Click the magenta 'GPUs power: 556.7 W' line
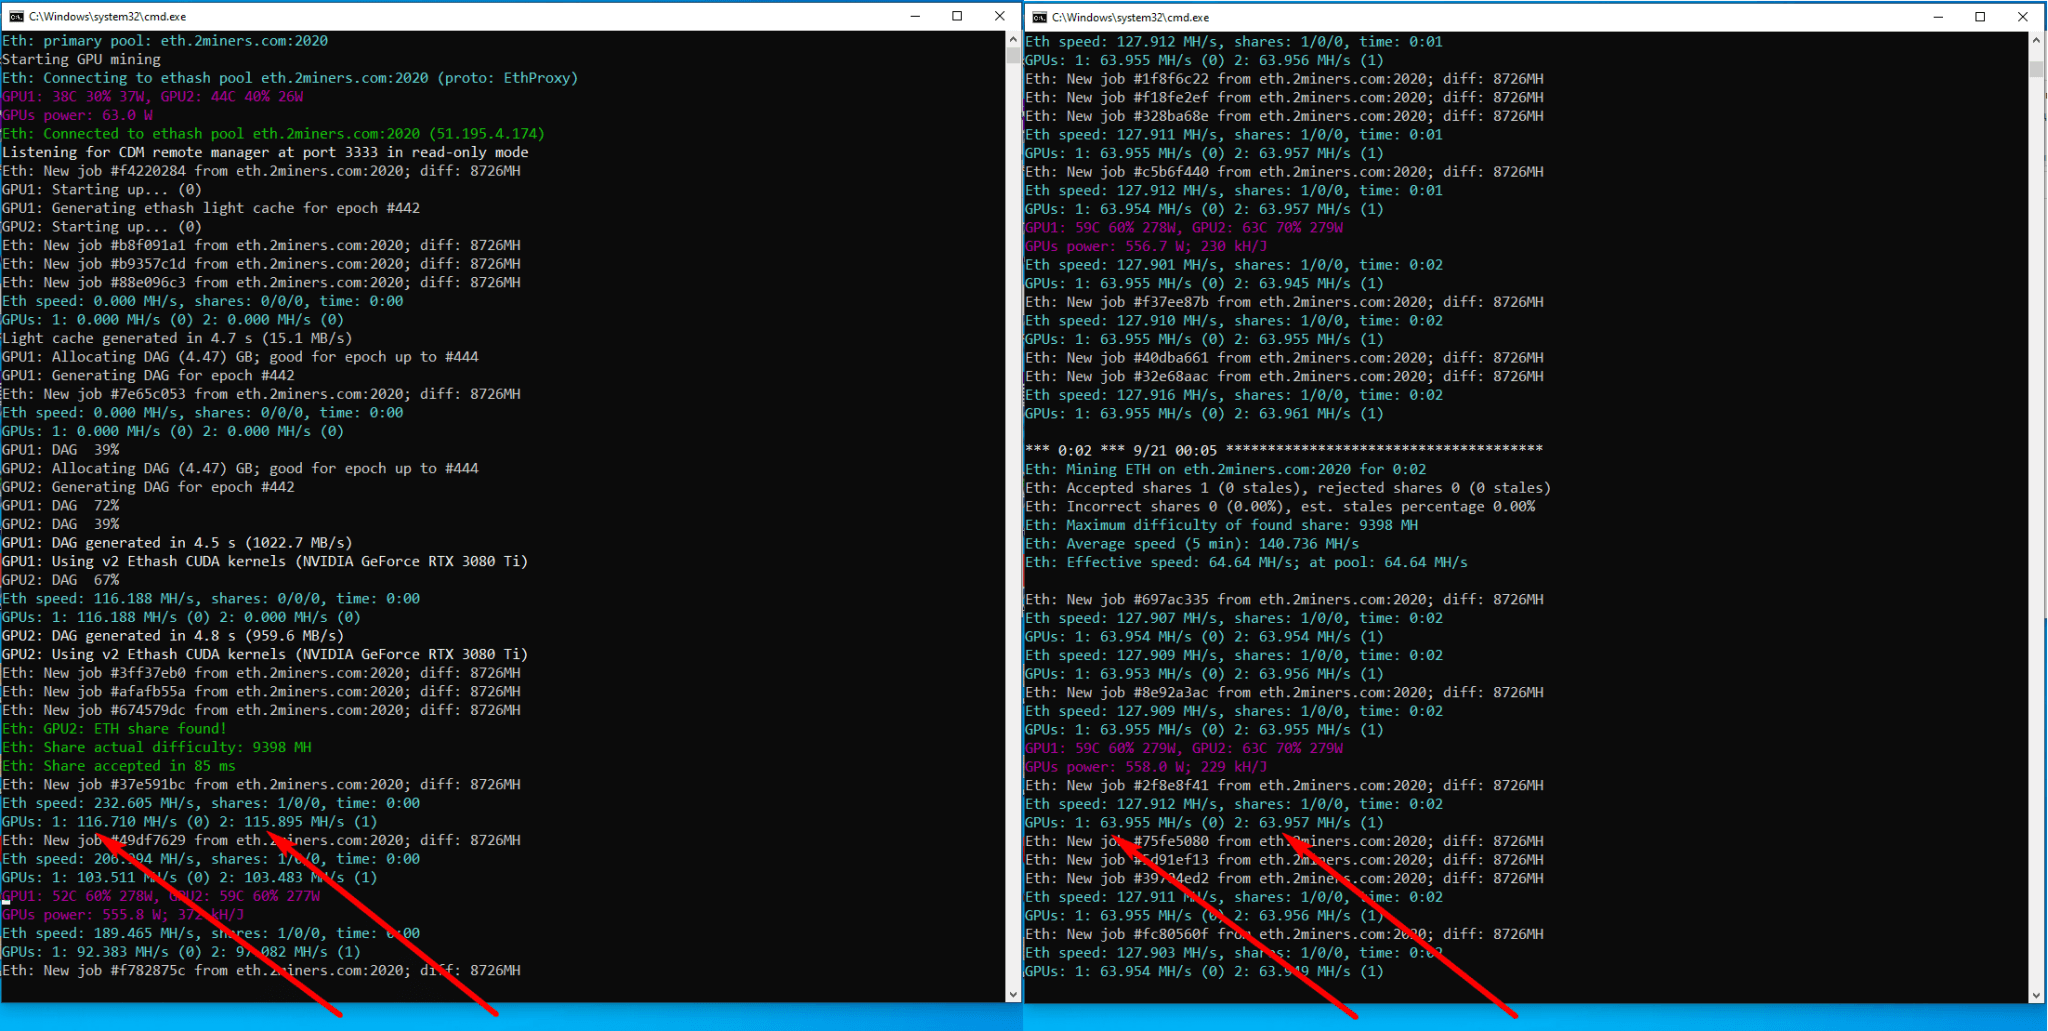 1144,246
